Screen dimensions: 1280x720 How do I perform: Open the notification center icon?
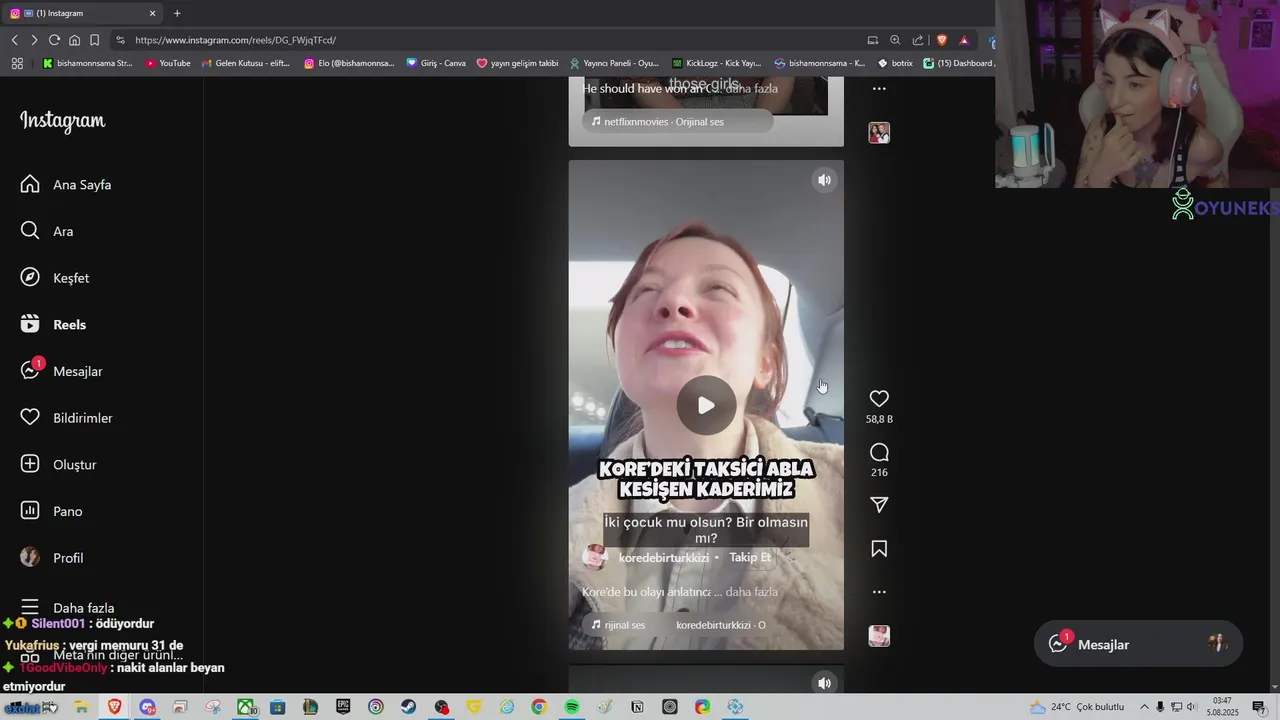pyautogui.click(x=1259, y=707)
